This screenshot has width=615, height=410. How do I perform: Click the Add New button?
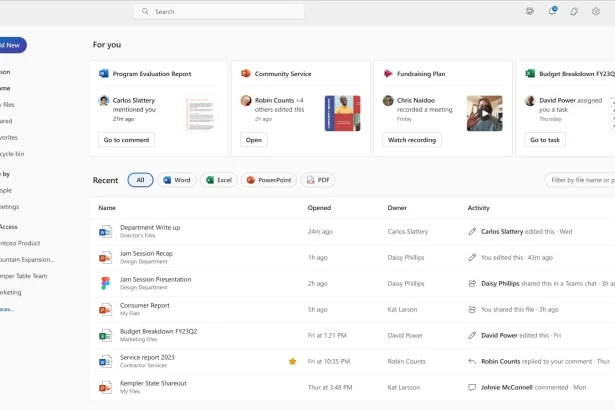[12, 45]
